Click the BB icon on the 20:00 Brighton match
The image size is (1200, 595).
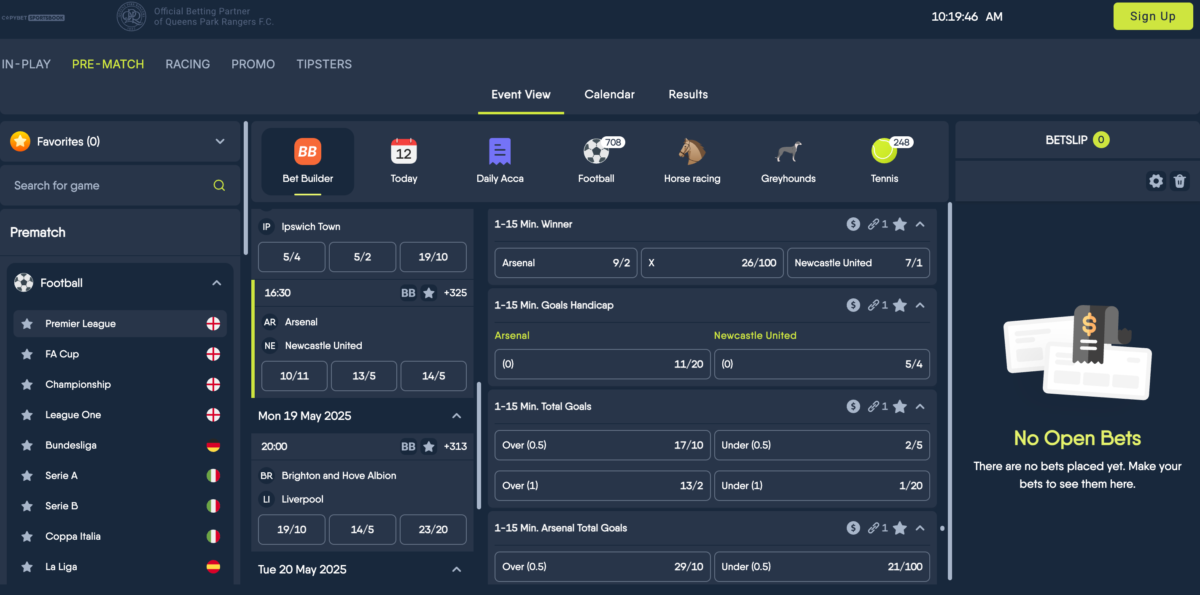coord(408,447)
